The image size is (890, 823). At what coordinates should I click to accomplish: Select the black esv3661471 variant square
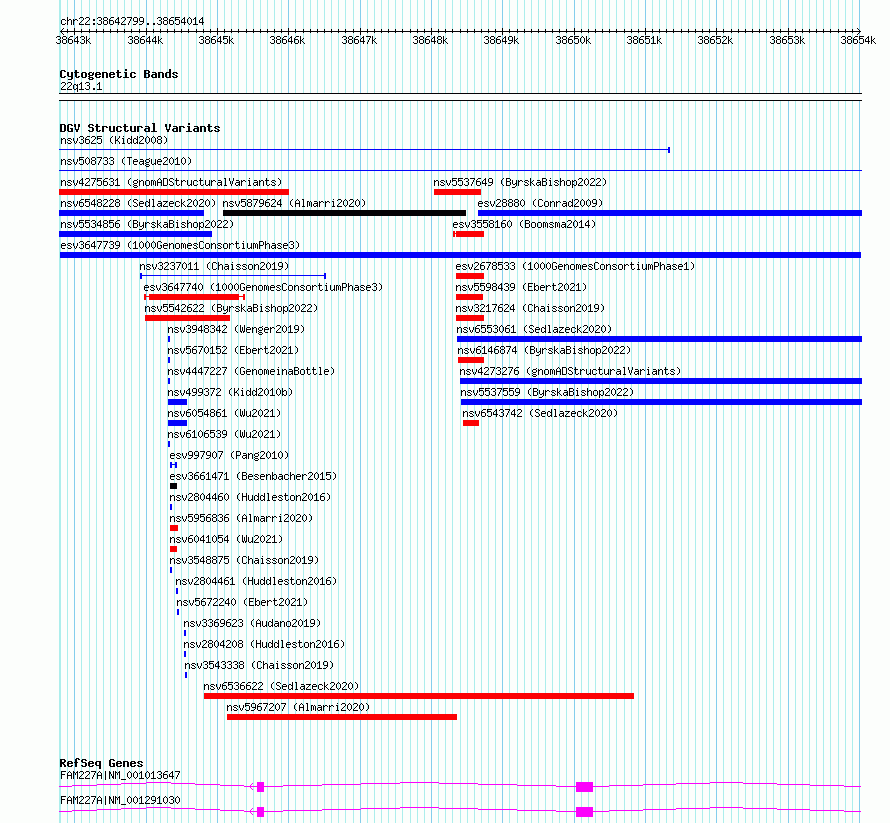(x=174, y=486)
